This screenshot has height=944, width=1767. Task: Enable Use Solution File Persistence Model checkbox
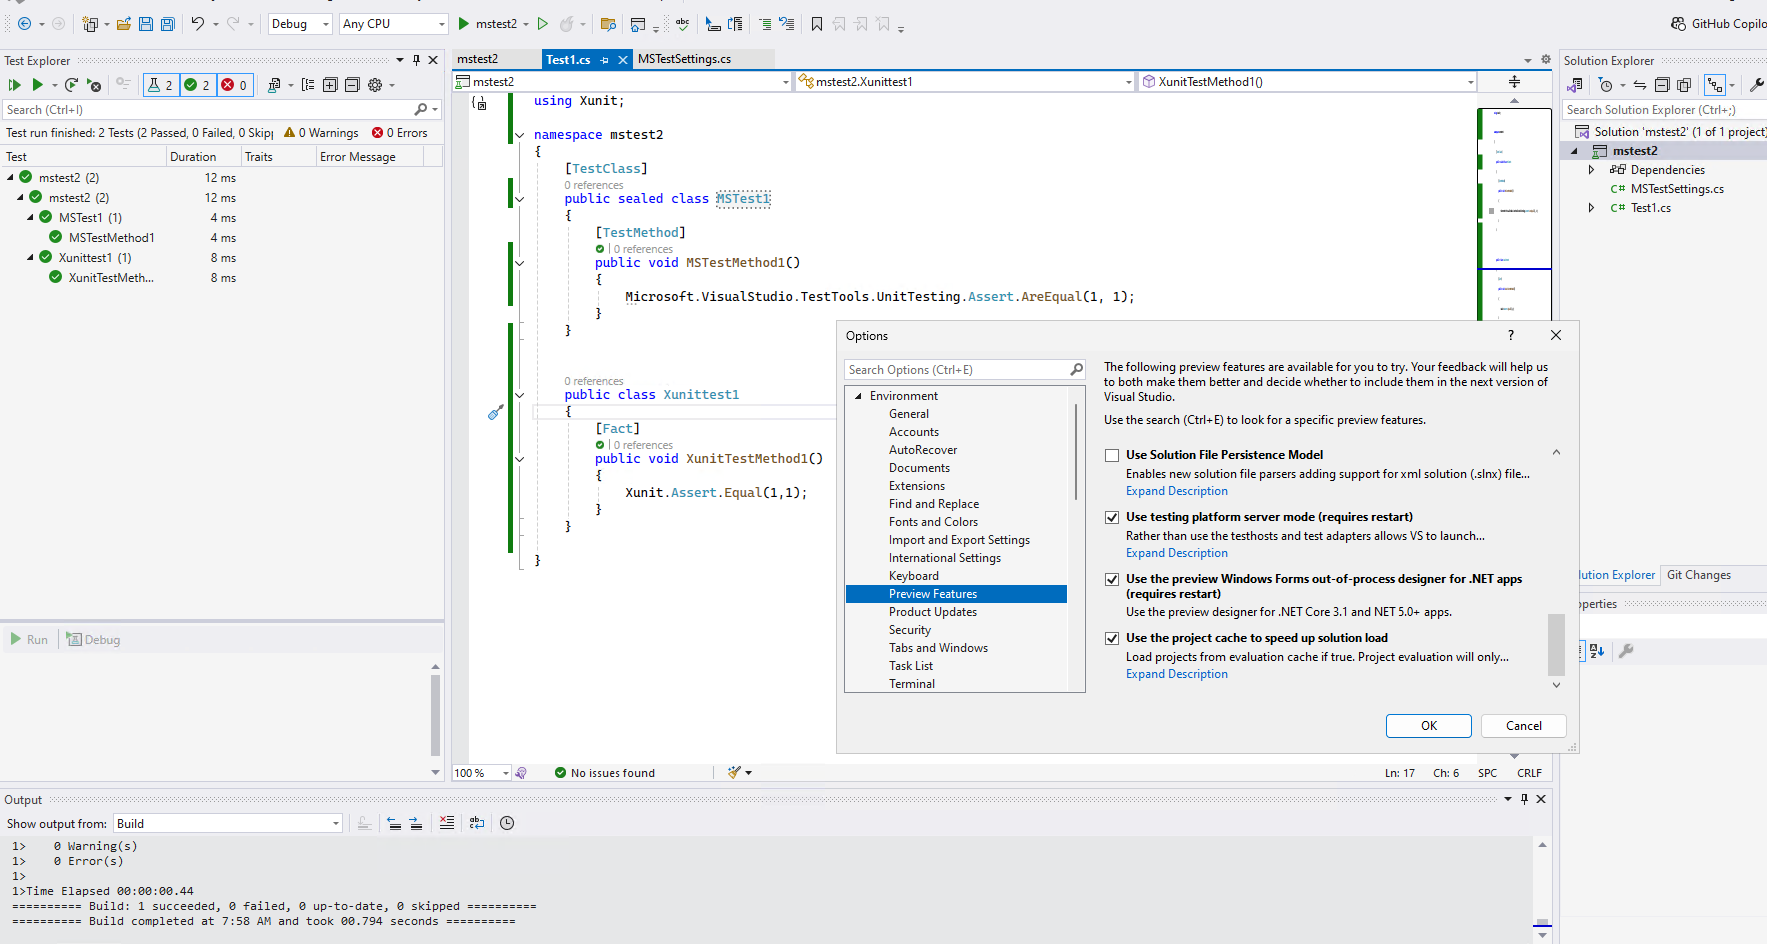click(x=1112, y=455)
